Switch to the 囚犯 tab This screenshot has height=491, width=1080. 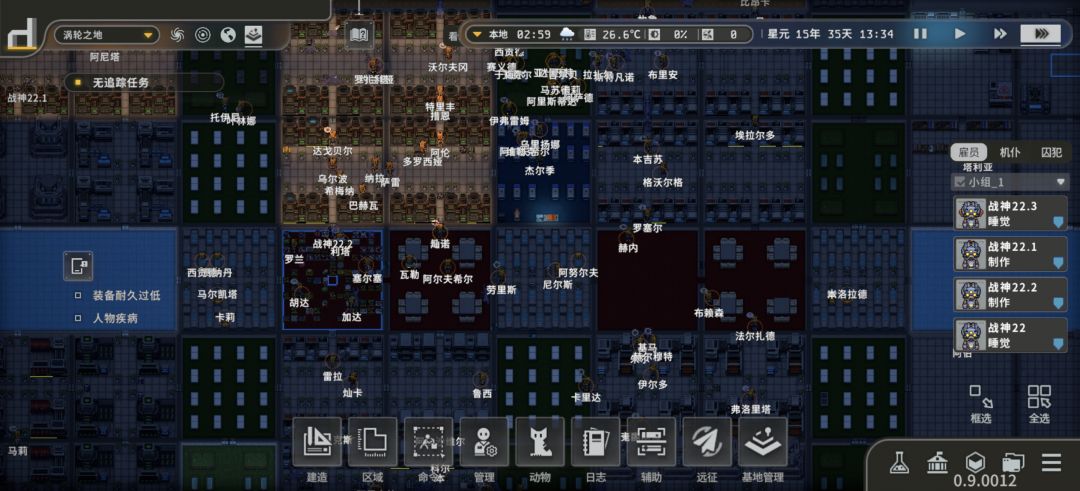[1051, 152]
